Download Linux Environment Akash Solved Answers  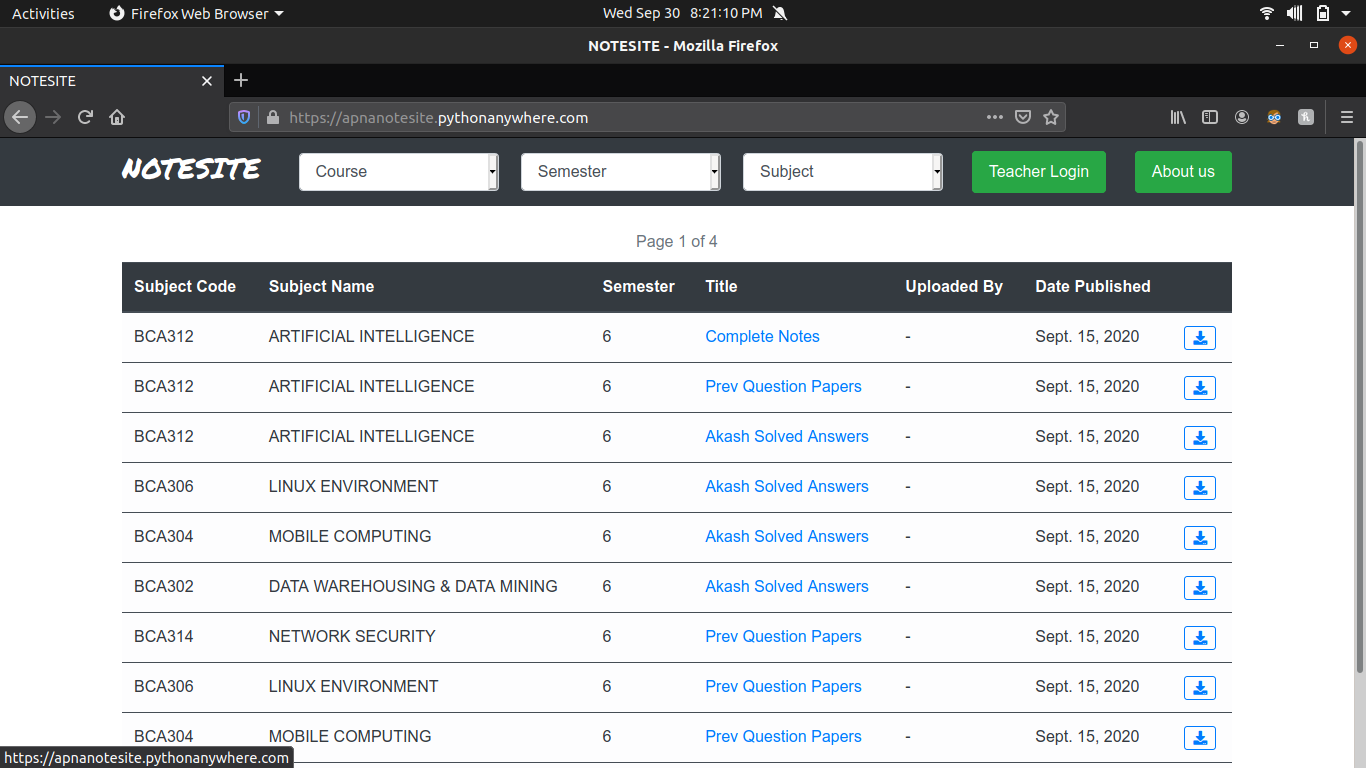(1200, 488)
